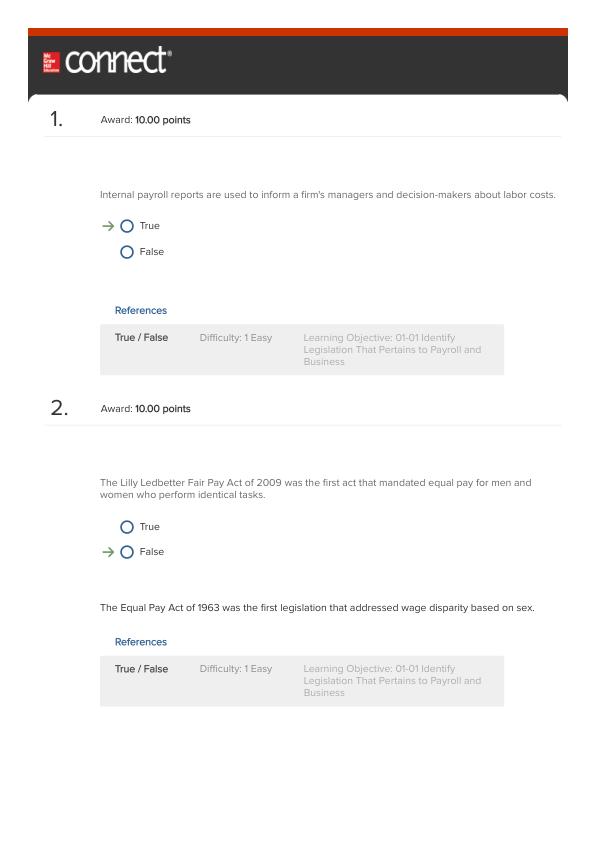Image resolution: width=595 pixels, height=841 pixels.
Task: Click Difficulty: 1 Easy under question 2
Action: 236,669
